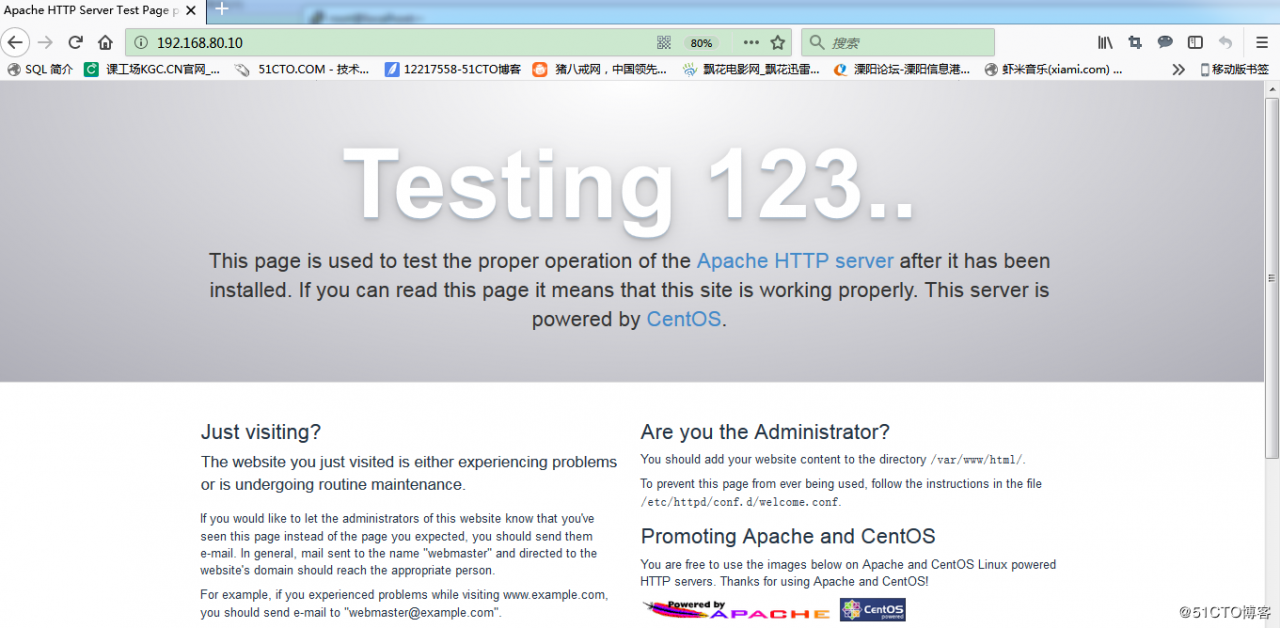
Task: Bookmark this page with the star icon
Action: tap(777, 42)
